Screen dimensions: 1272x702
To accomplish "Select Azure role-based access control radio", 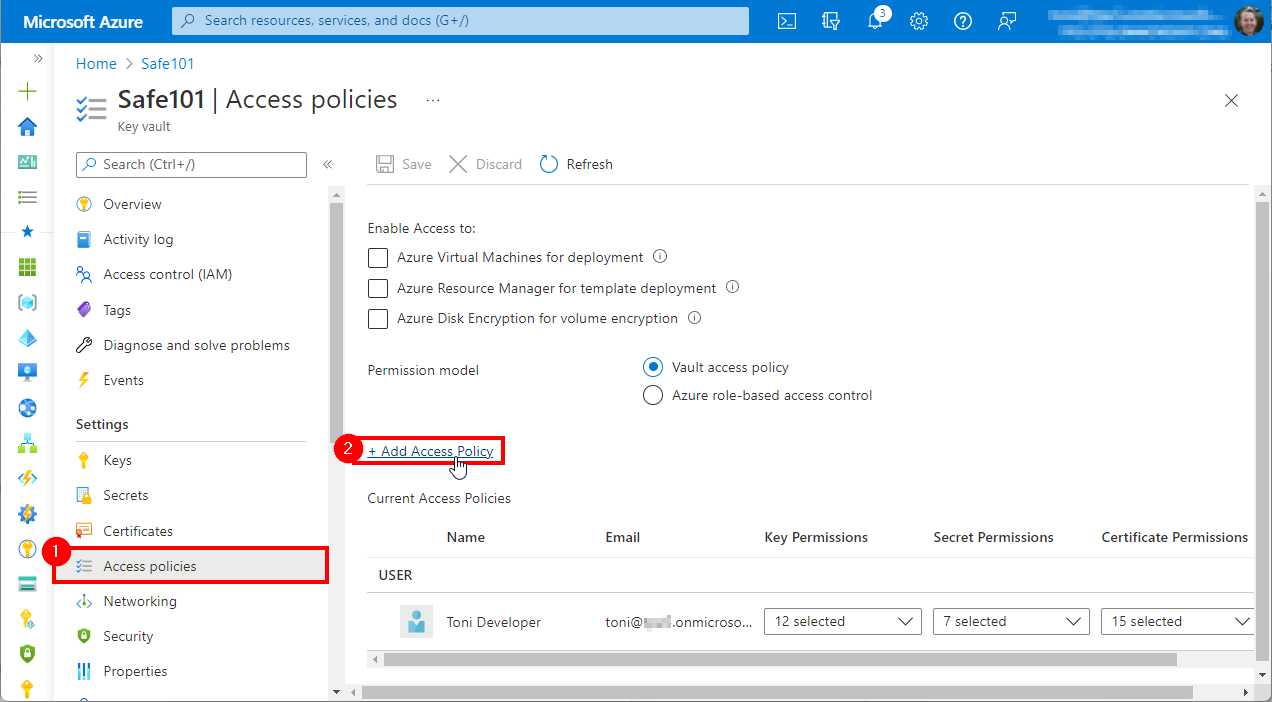I will 653,395.
